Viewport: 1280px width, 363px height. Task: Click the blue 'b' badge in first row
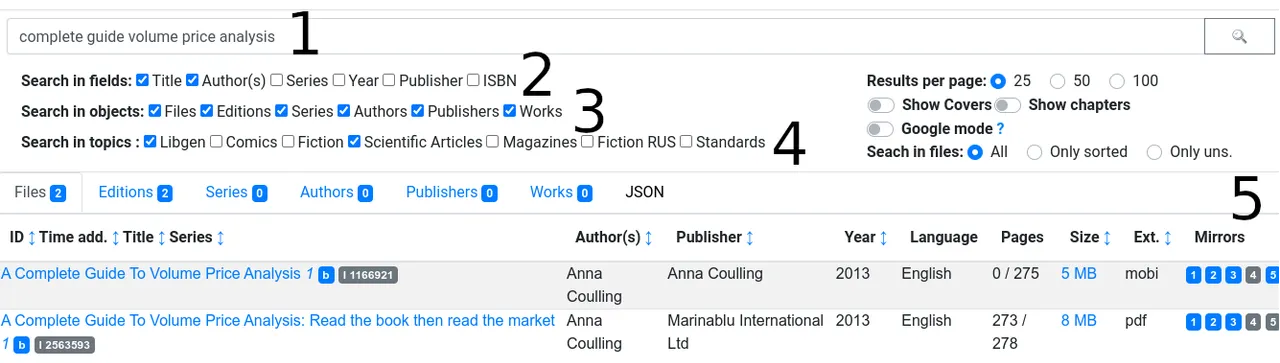pyautogui.click(x=326, y=275)
